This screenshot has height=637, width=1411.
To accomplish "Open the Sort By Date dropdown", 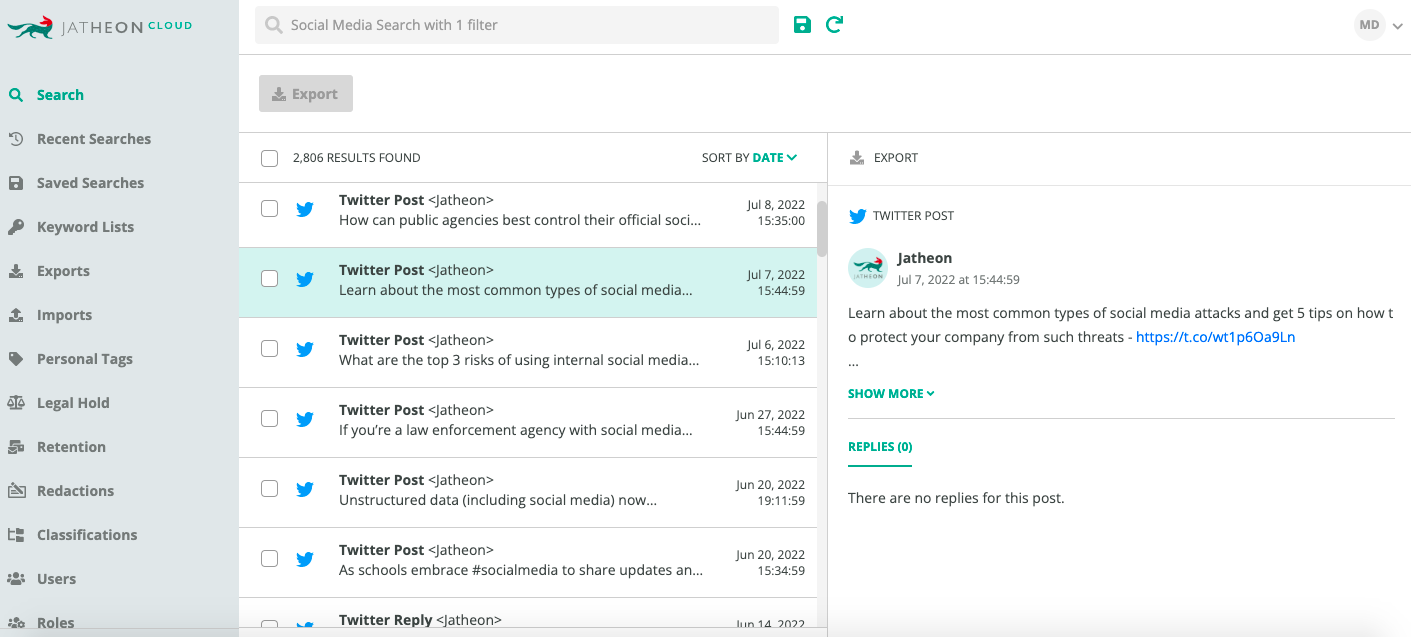I will pyautogui.click(x=749, y=158).
